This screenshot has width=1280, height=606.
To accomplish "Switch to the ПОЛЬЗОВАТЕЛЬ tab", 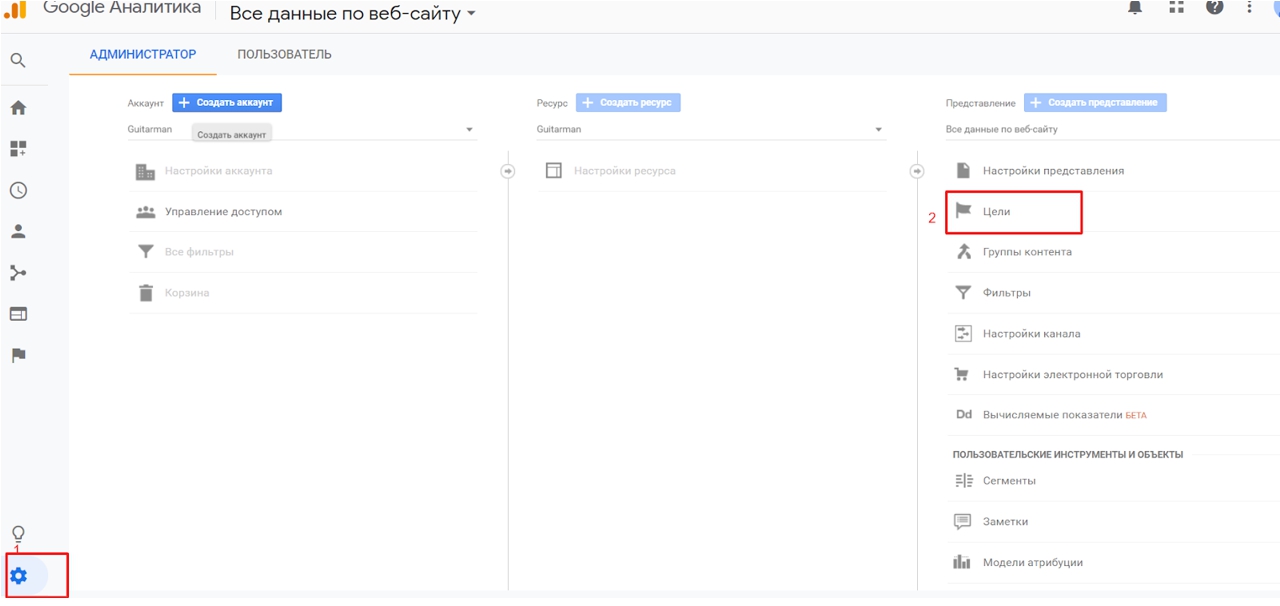I will click(284, 54).
